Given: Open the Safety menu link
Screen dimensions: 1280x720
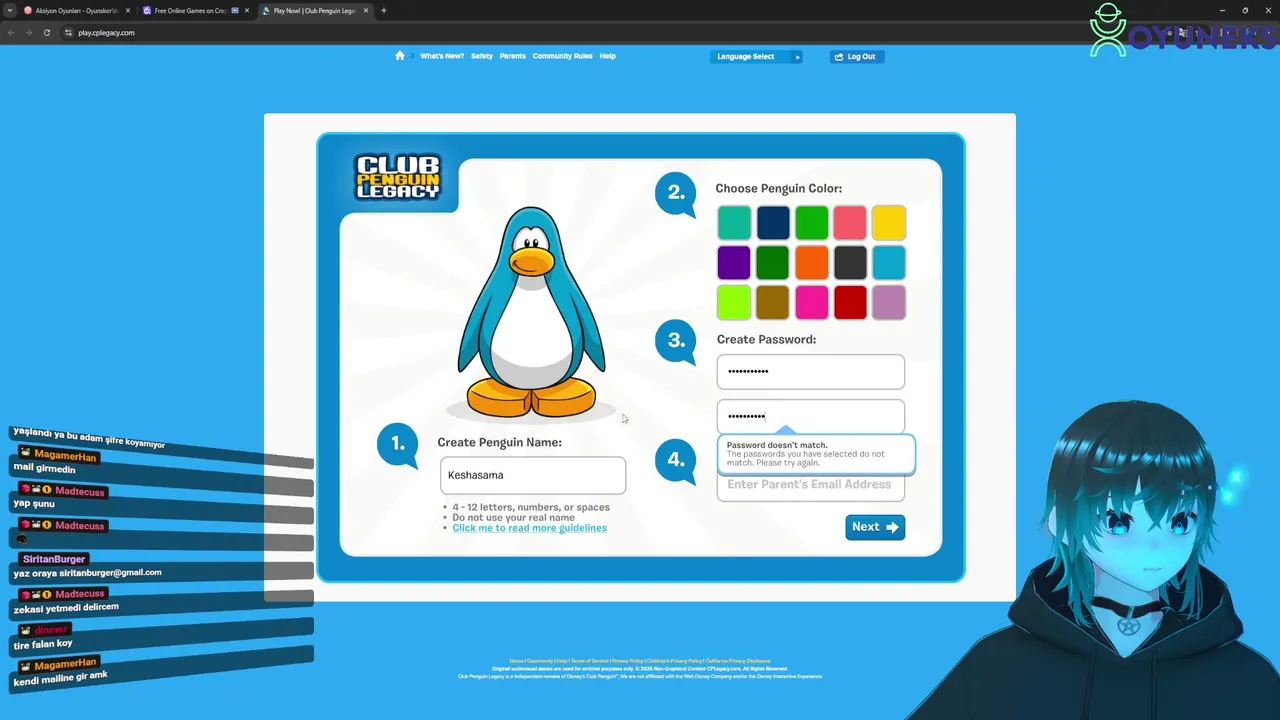Looking at the screenshot, I should [482, 56].
